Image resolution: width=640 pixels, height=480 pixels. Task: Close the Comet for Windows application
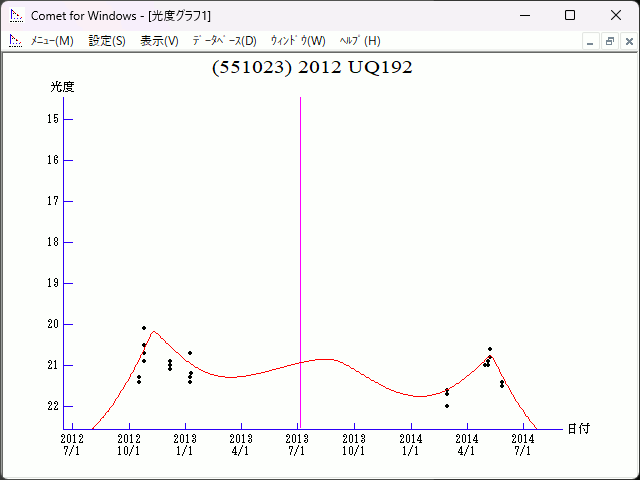616,15
